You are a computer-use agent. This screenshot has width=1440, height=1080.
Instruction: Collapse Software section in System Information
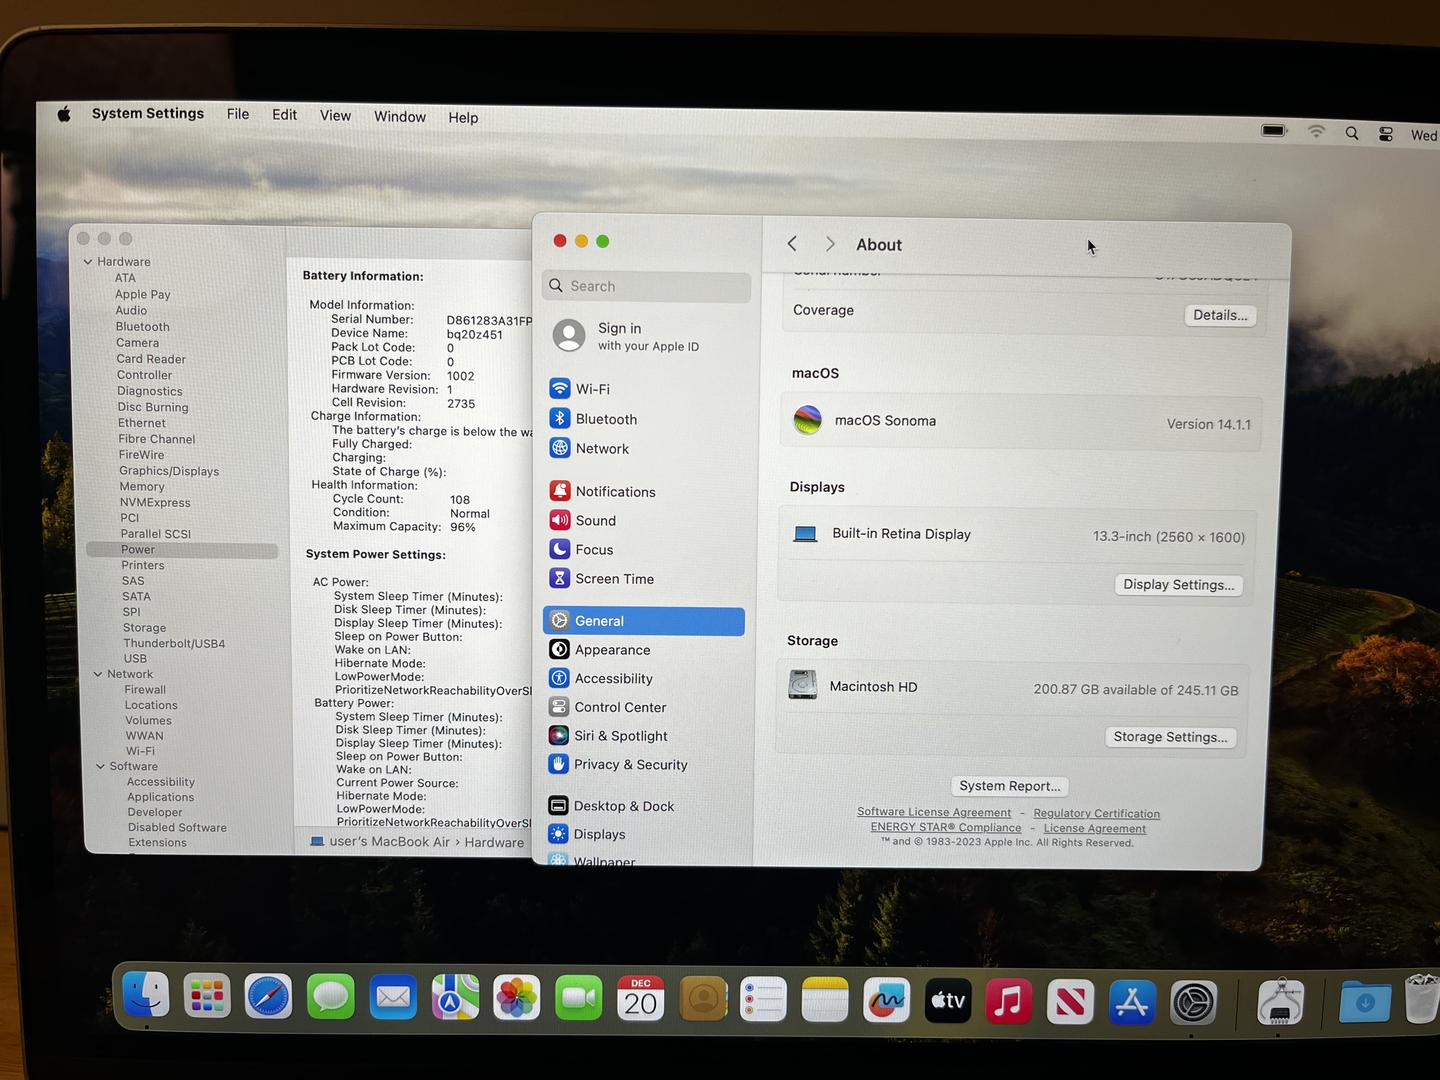tap(100, 767)
